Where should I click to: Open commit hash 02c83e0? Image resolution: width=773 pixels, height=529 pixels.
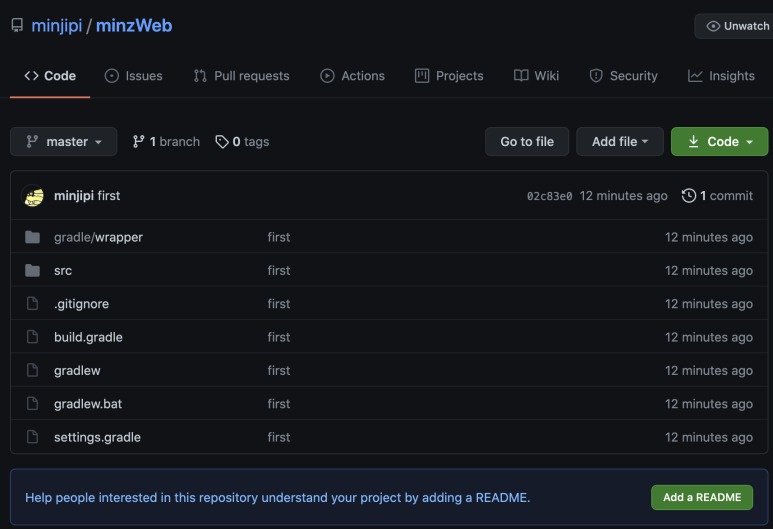(550, 196)
